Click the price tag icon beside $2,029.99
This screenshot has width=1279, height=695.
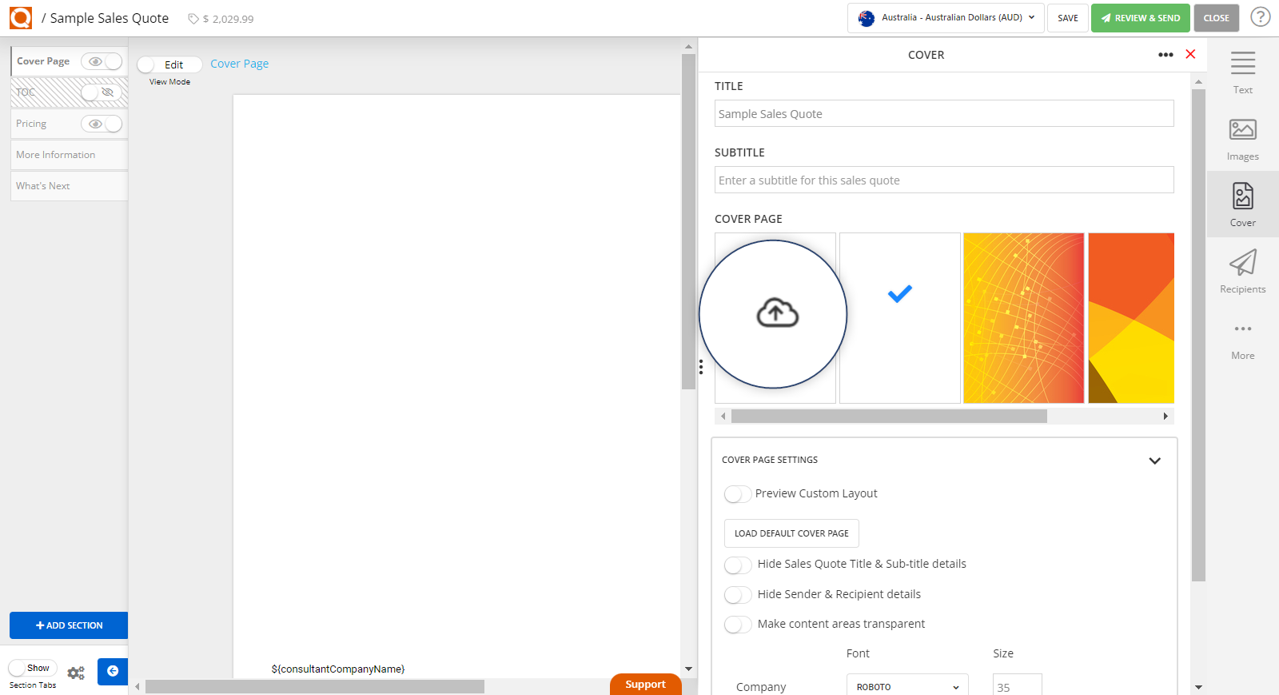[x=190, y=17]
